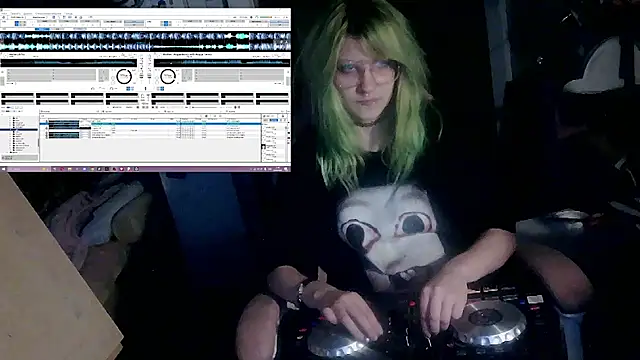640x360 pixels.
Task: Trigger first top-row sampler pad, left bank
Action: (18, 96)
